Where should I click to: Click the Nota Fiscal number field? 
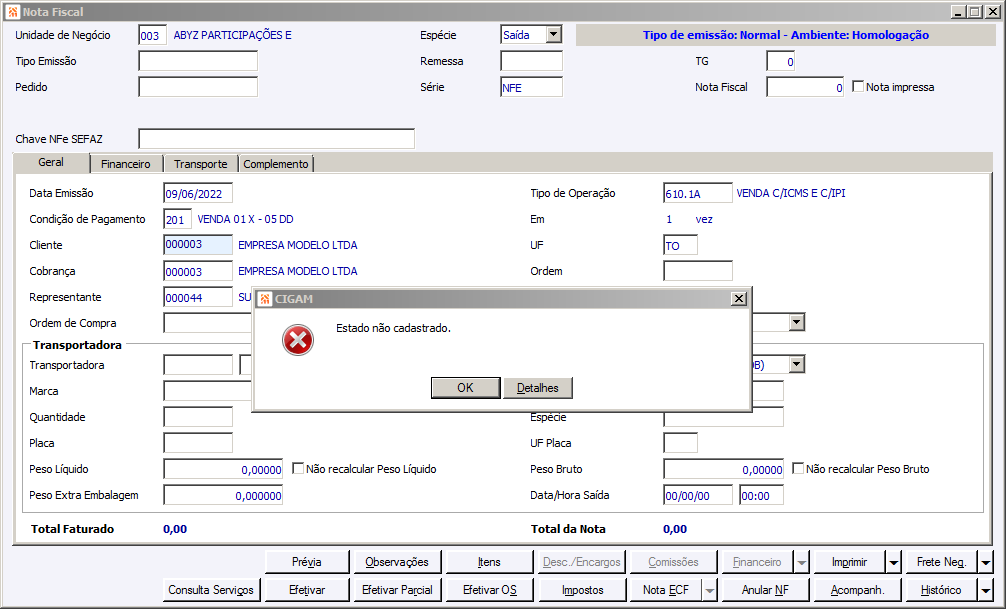(x=805, y=87)
